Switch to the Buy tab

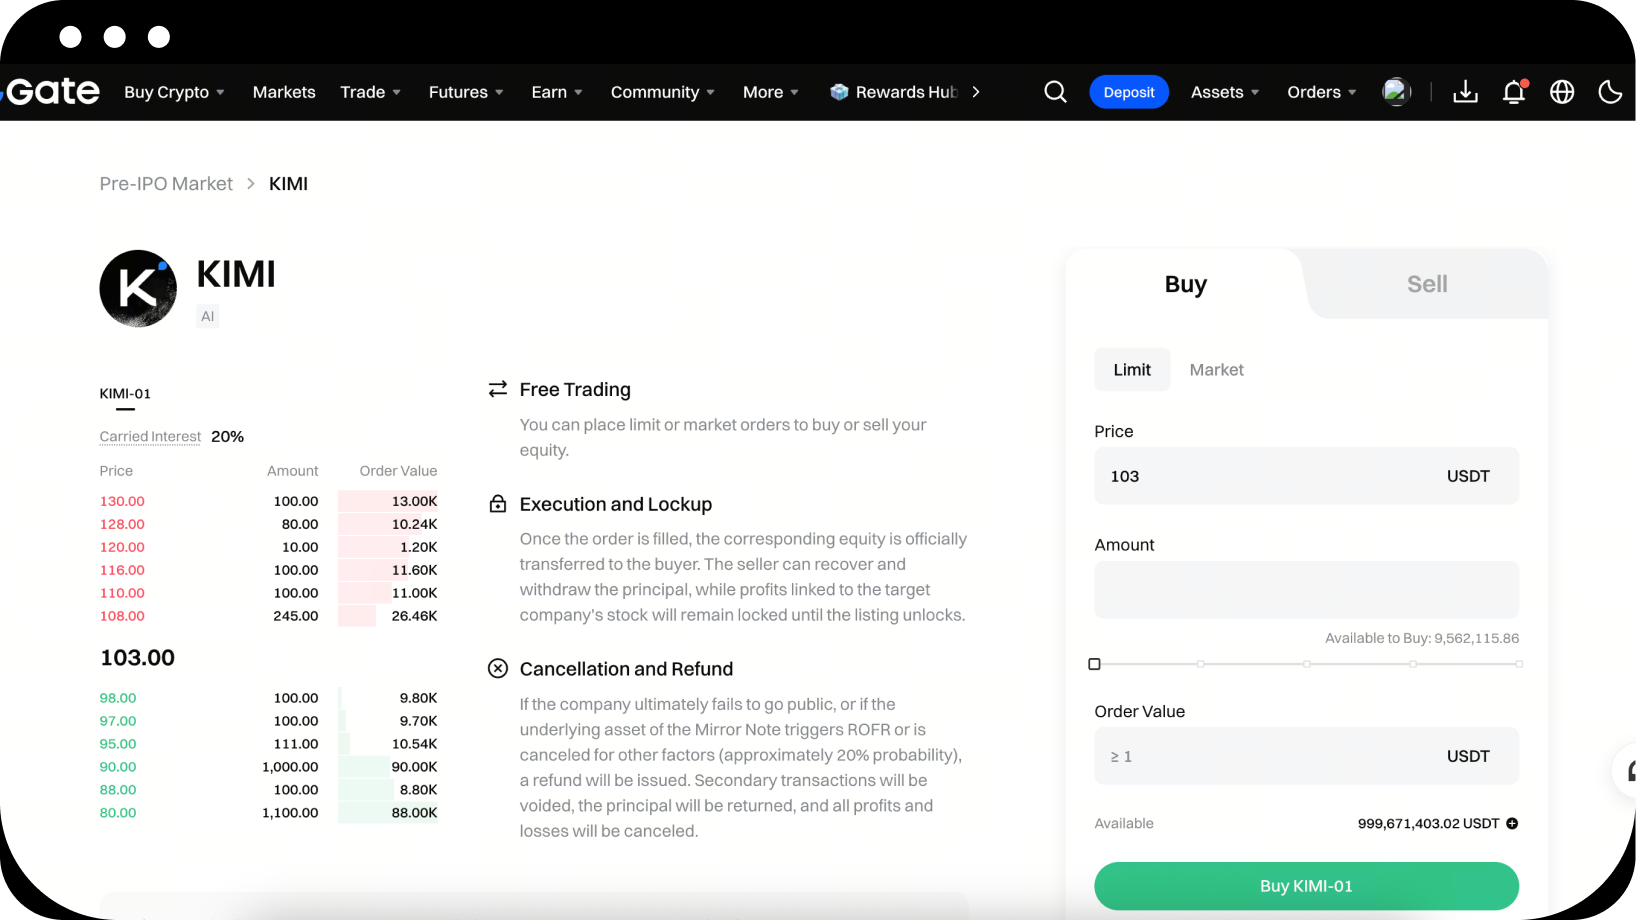point(1186,284)
